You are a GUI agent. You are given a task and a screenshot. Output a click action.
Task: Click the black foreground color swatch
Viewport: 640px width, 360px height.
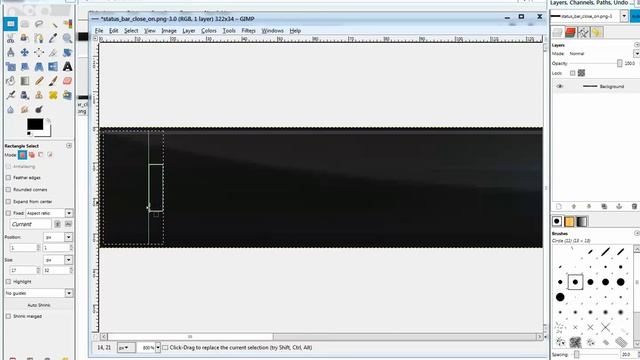pos(35,124)
